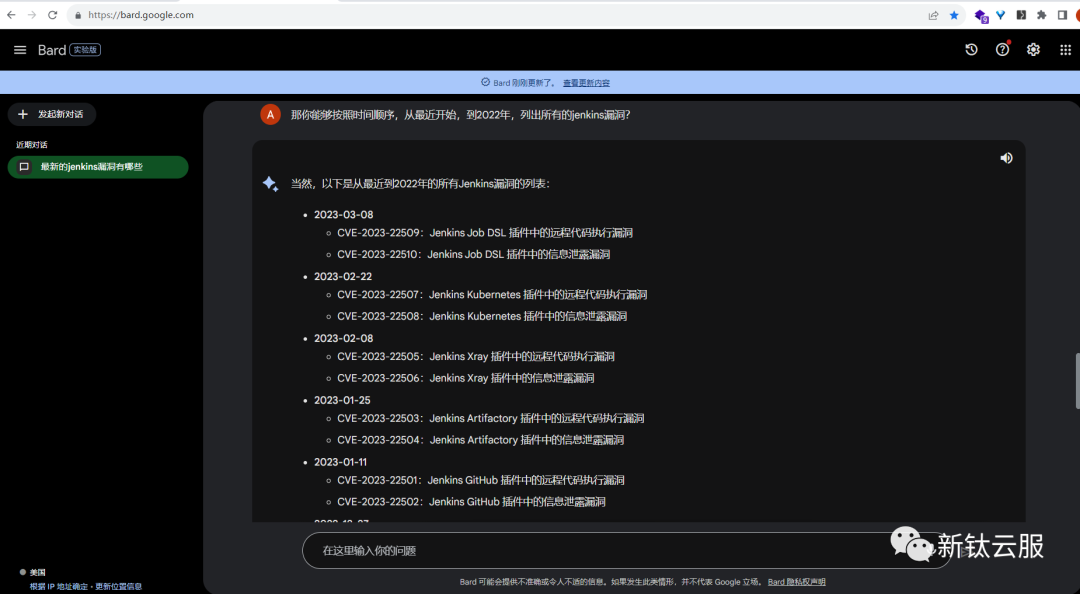Click the date heading 2023-02-08
Screen dimensions: 1080x594
(x=344, y=338)
